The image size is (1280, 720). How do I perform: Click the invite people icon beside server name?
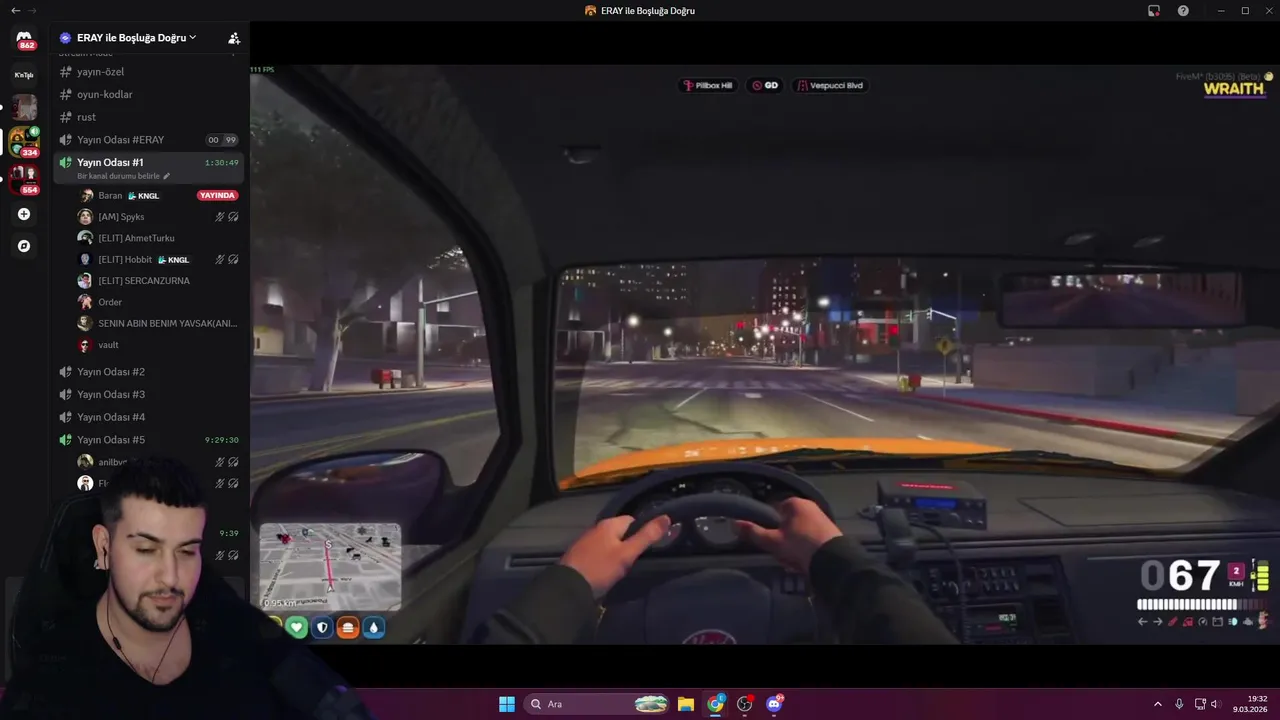[x=234, y=38]
